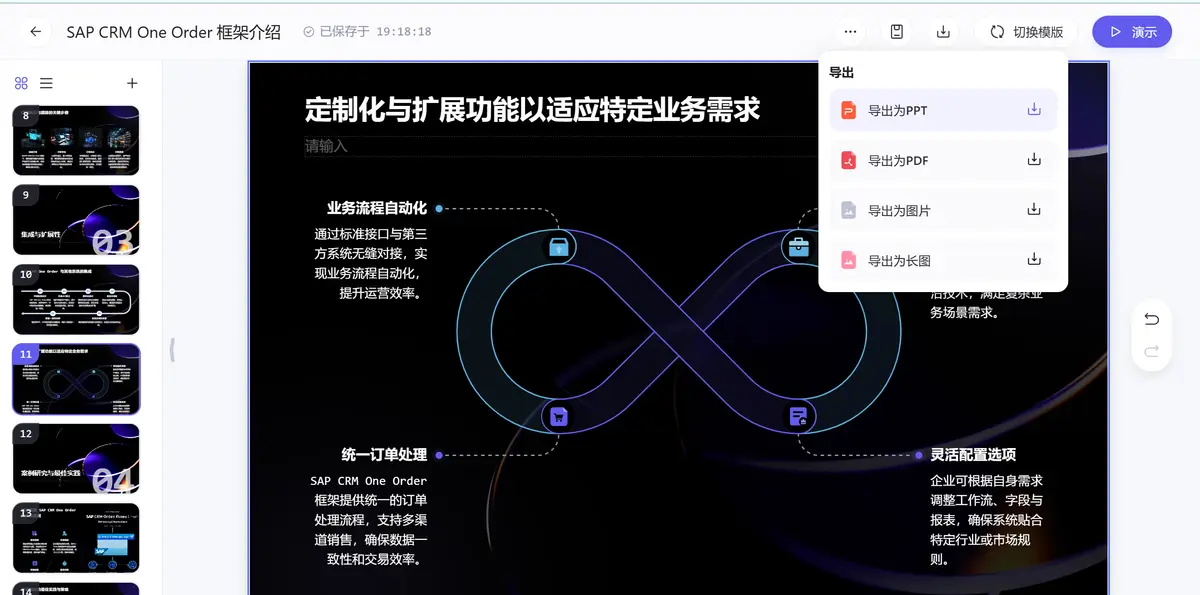Click the paragraph starting SAP CRM One Order 框架提供
The width and height of the screenshot is (1200, 595).
coord(369,520)
